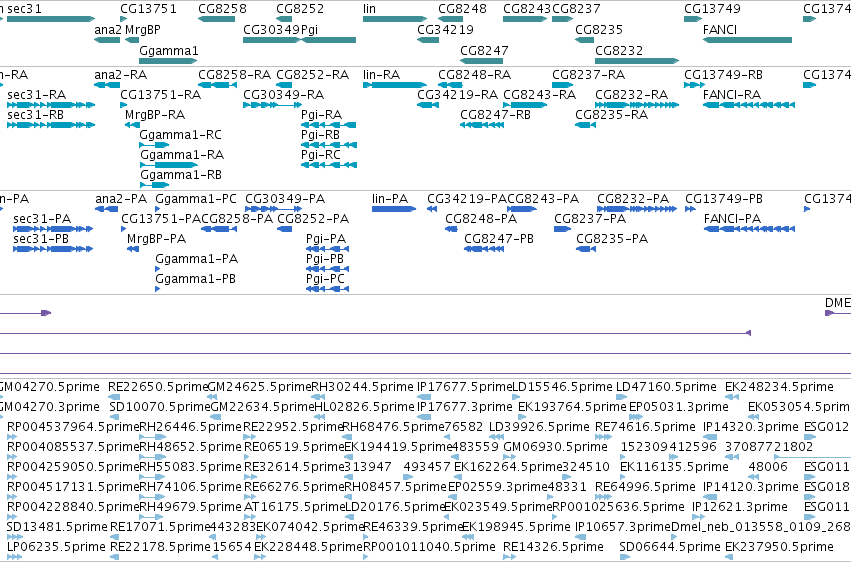Select the CG8232-RA transcript
Screen dimensions: 851x562
(637, 105)
